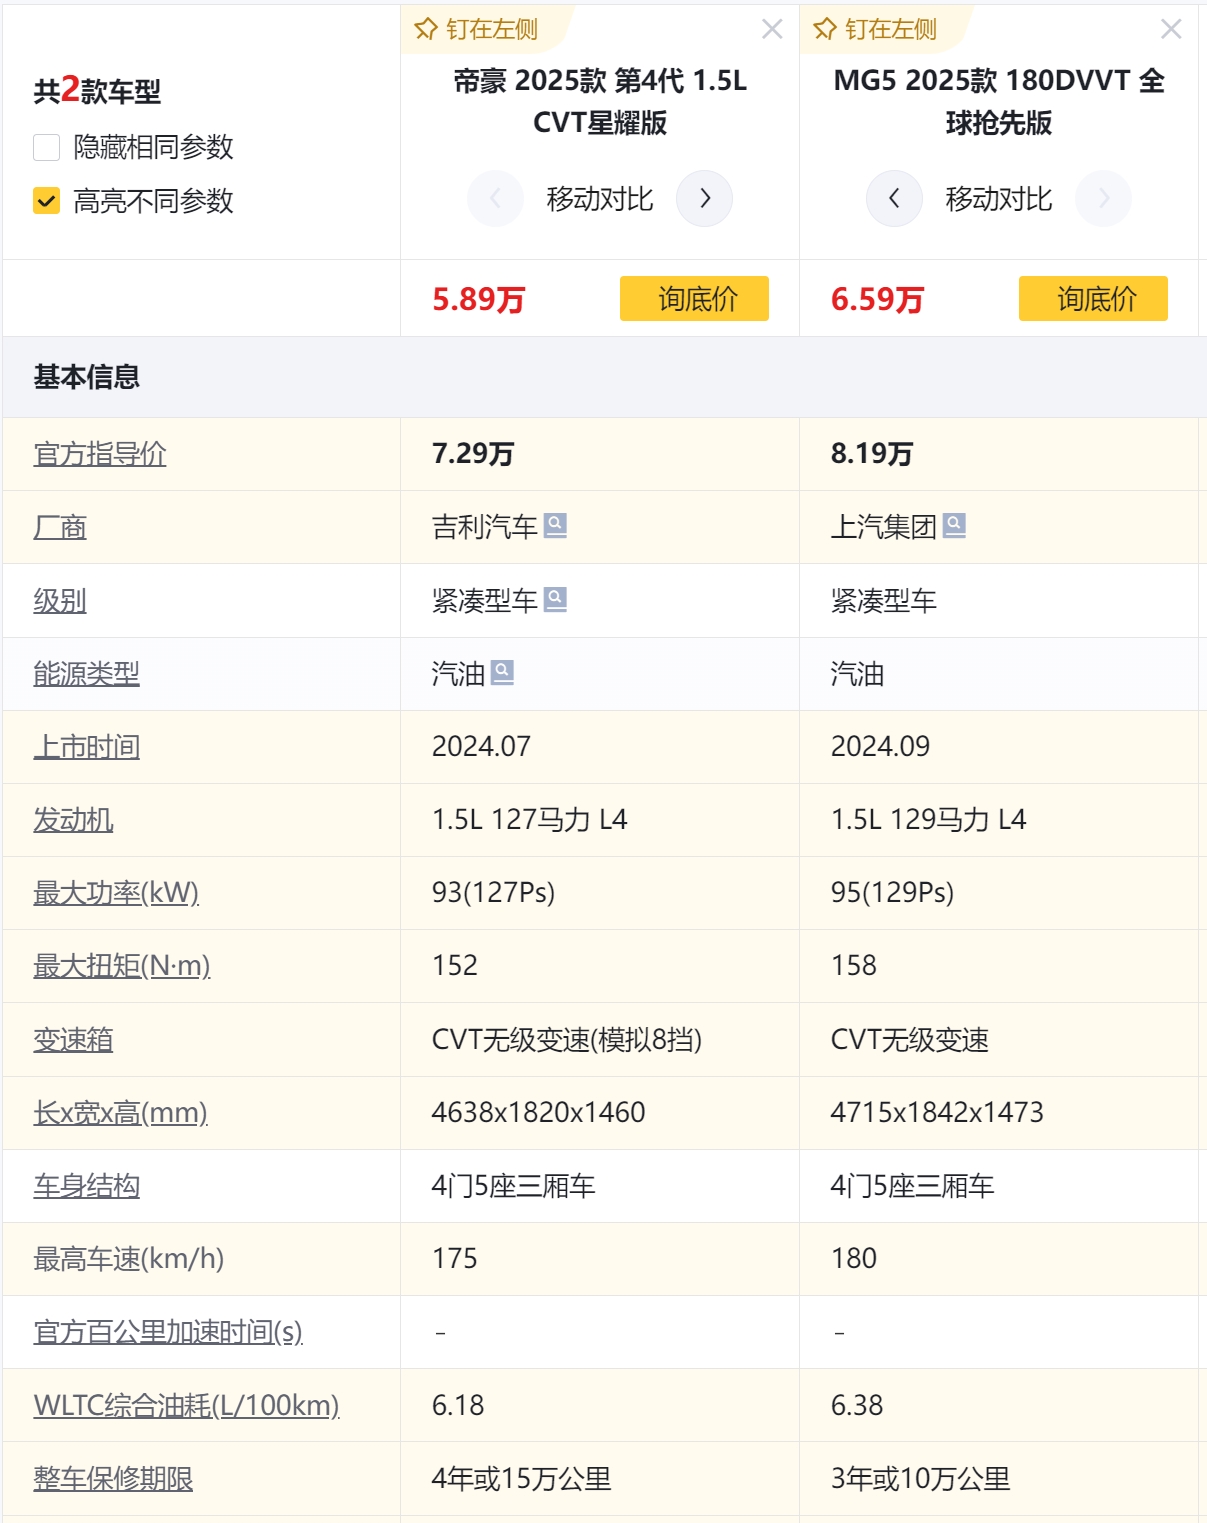Open the info icon next to 上汽集团
Viewport: 1207px width, 1523px height.
tap(955, 525)
